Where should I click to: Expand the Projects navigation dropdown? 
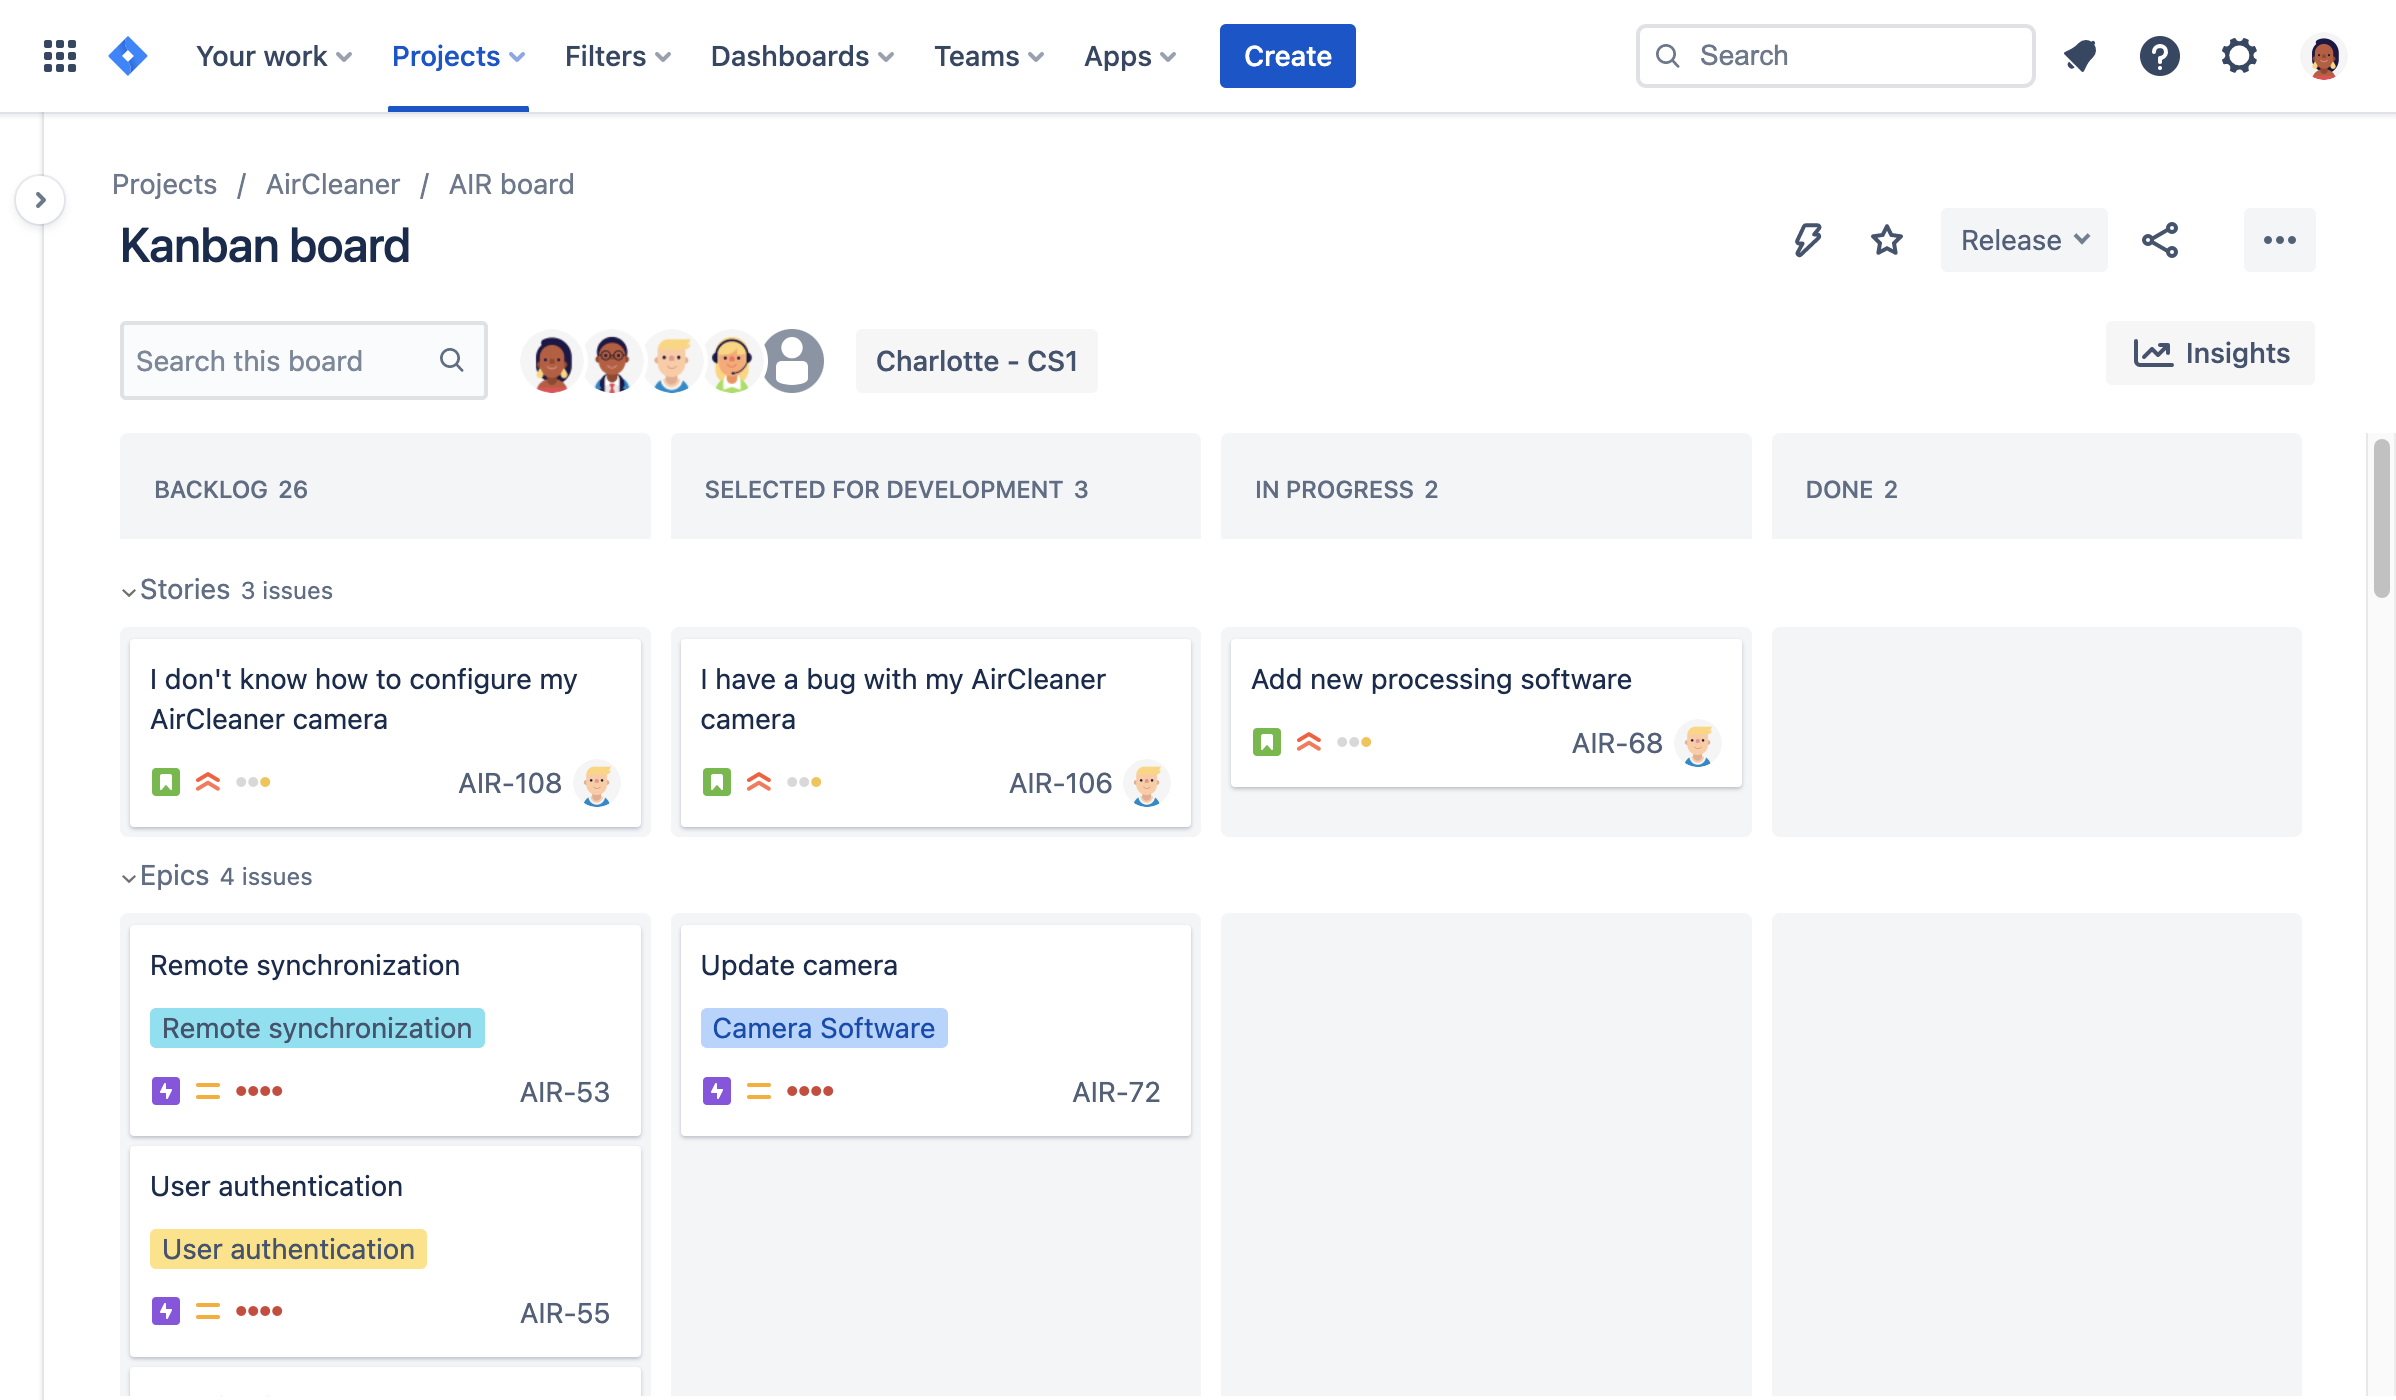458,55
